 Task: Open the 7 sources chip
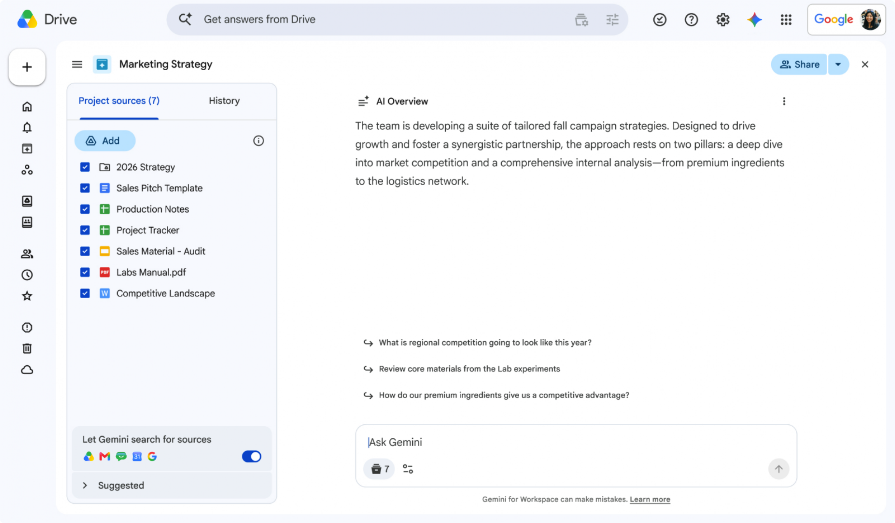click(379, 469)
